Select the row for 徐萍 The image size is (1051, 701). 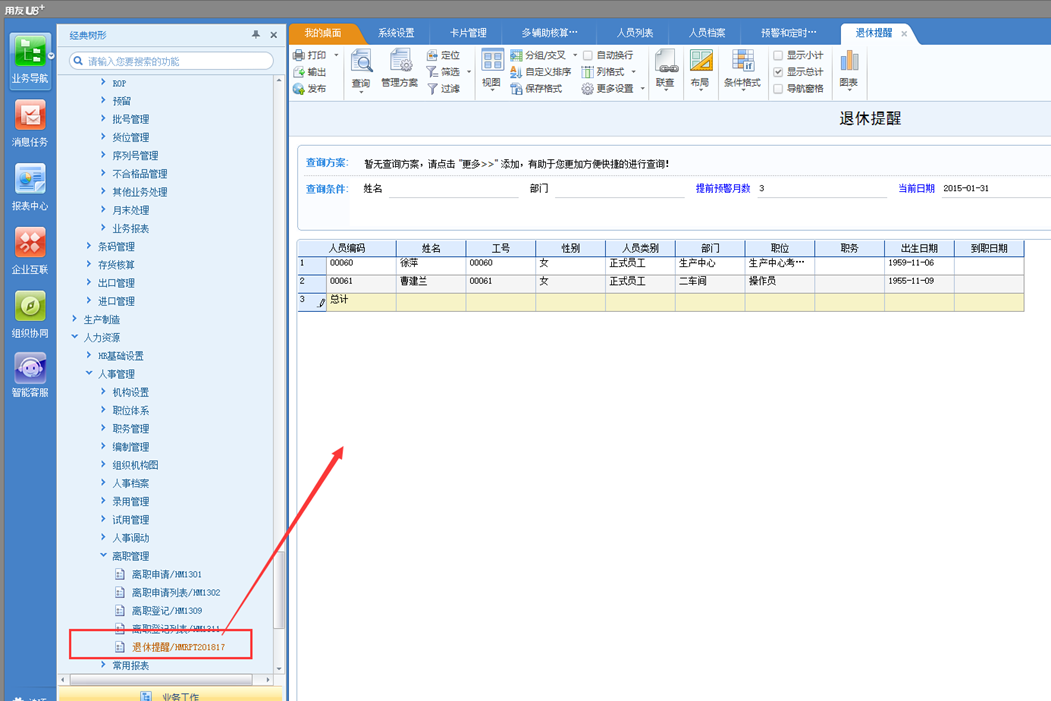(x=661, y=263)
